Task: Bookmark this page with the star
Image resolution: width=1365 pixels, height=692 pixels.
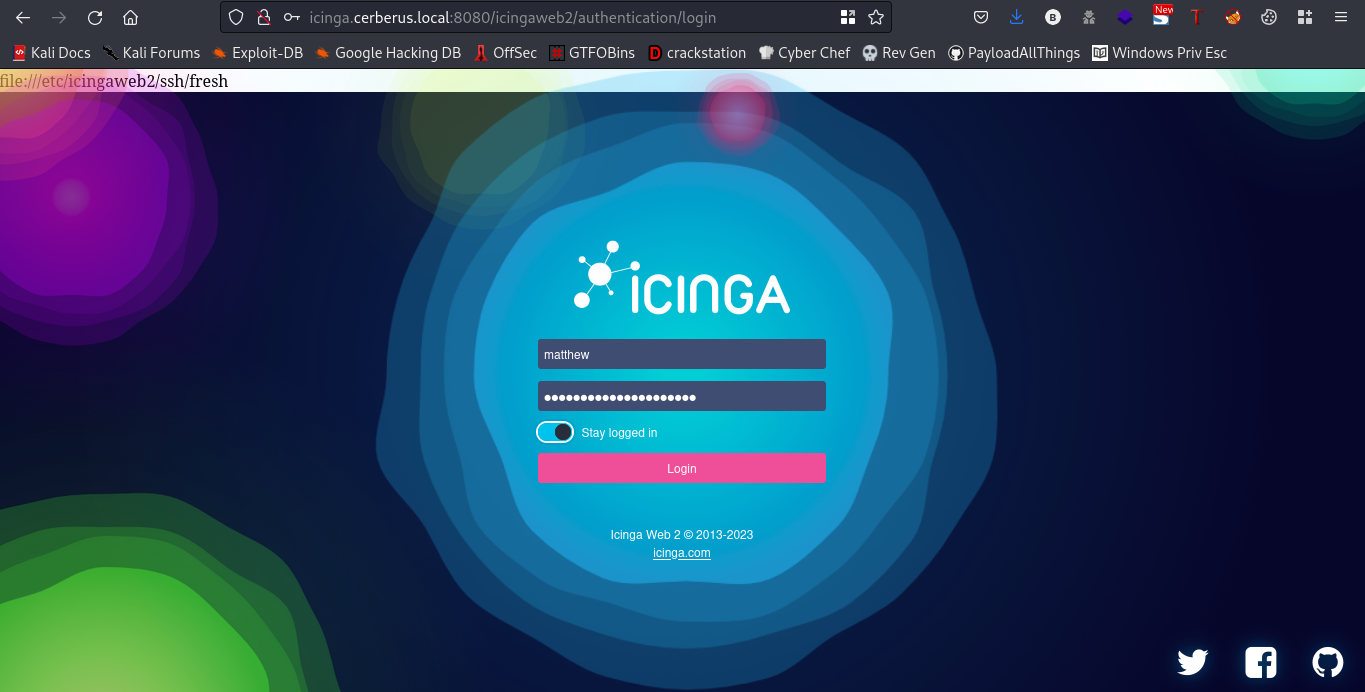Action: click(876, 17)
